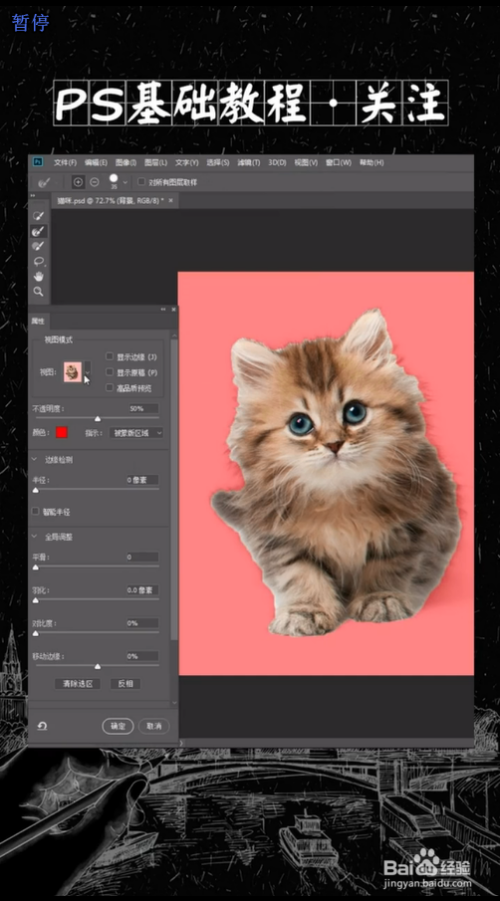500x901 pixels.
Task: Select the Lasso tool
Action: [39, 261]
